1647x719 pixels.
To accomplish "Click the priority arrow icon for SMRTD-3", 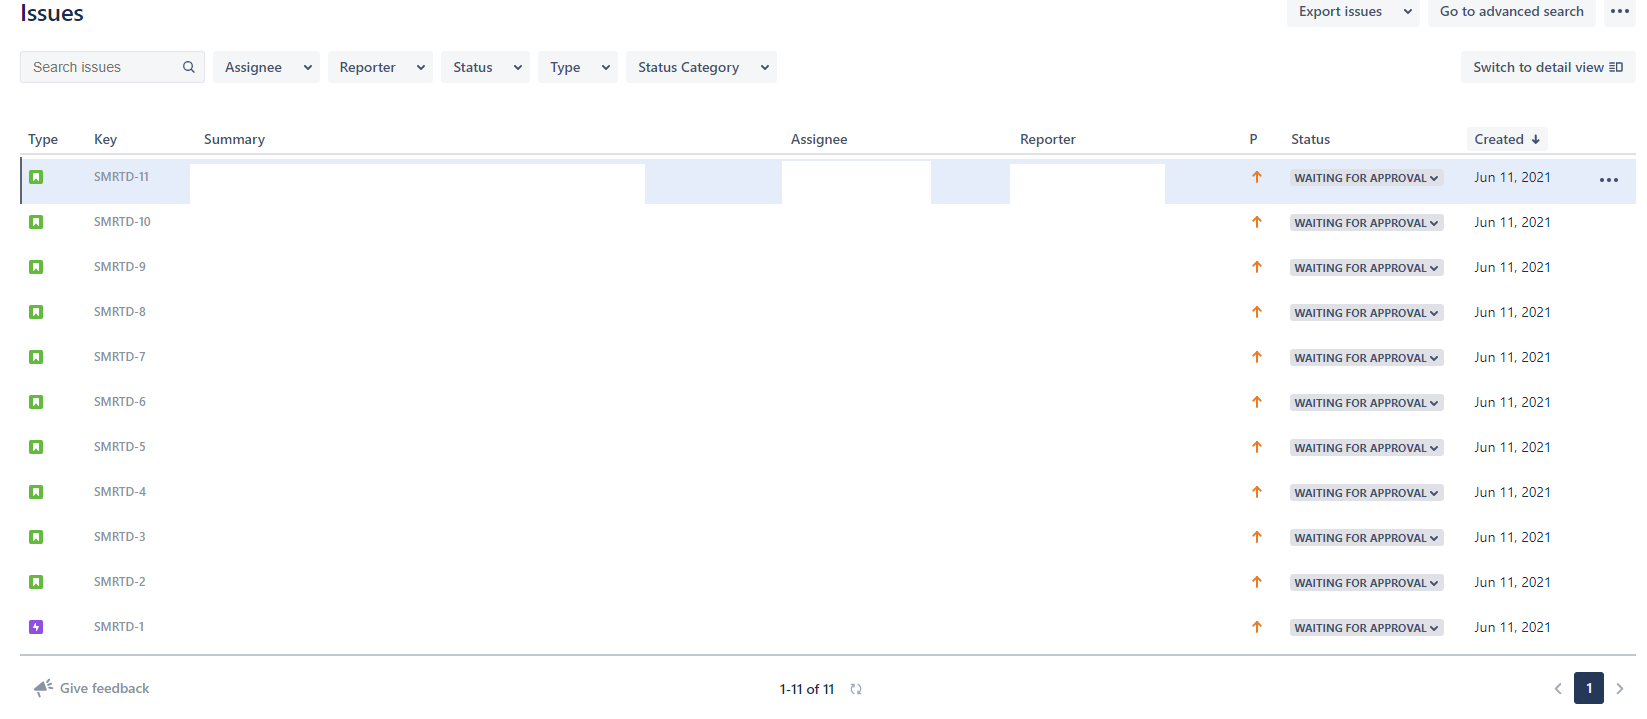I will pos(1257,537).
